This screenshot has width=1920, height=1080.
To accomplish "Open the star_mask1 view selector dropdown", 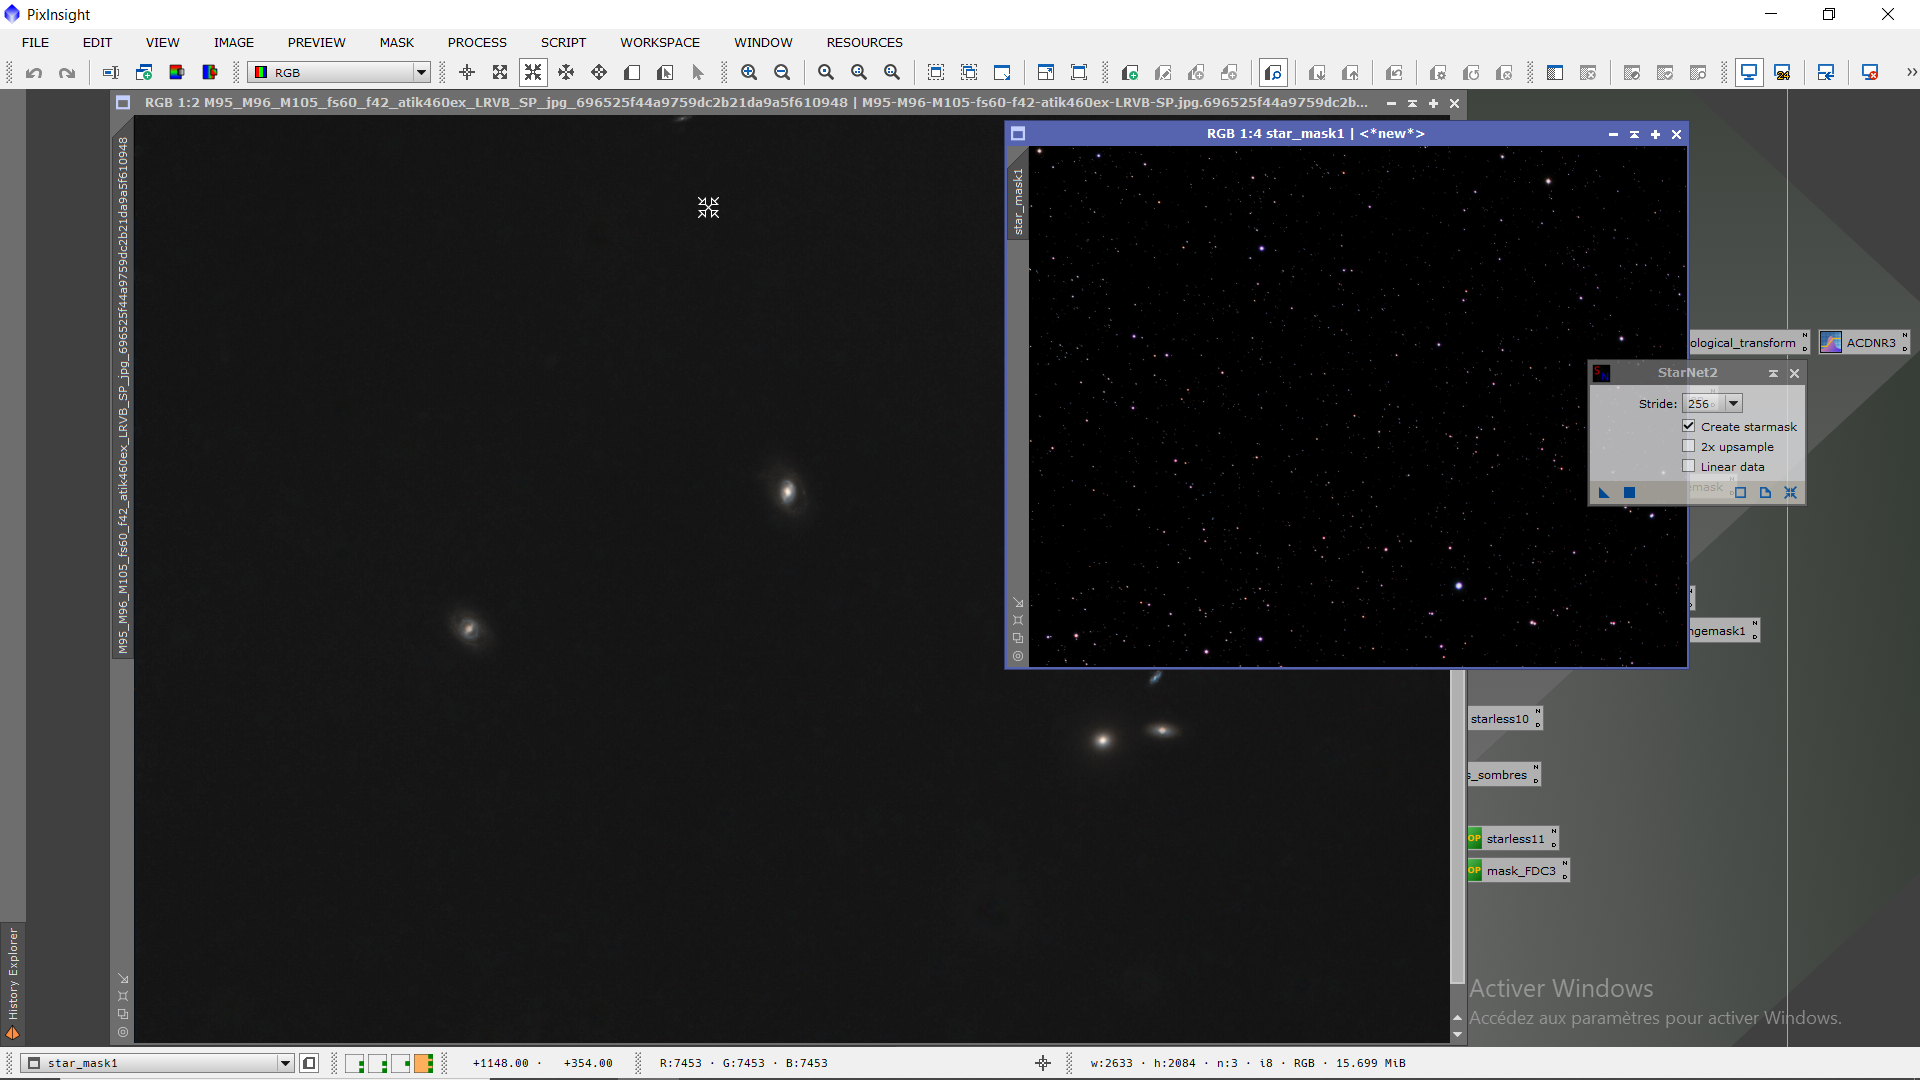I will click(285, 1063).
